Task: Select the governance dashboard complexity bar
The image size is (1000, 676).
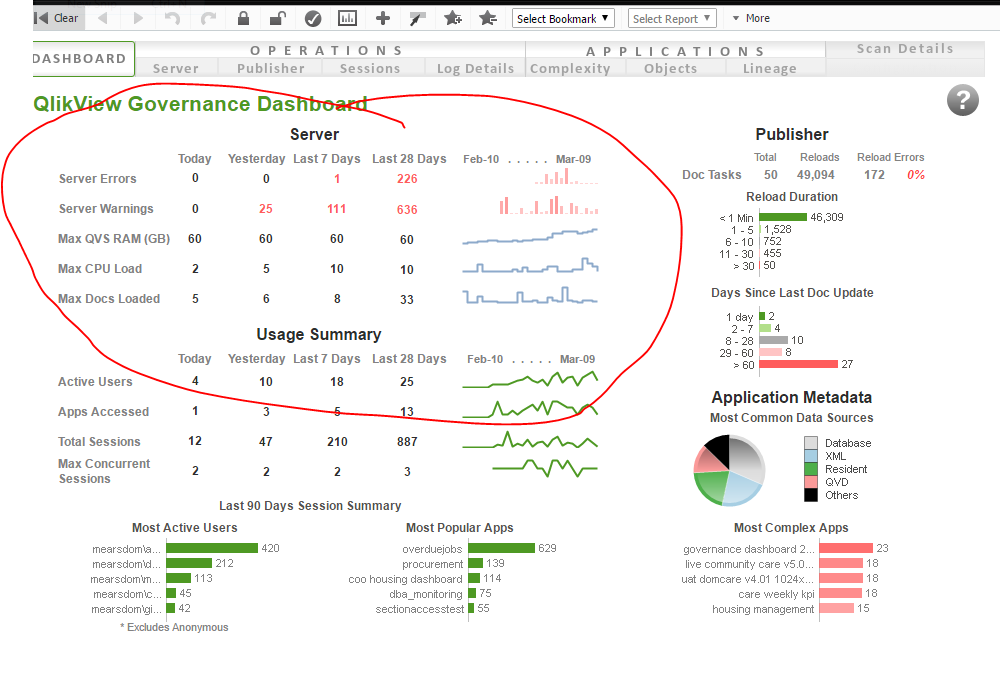Action: pyautogui.click(x=846, y=548)
